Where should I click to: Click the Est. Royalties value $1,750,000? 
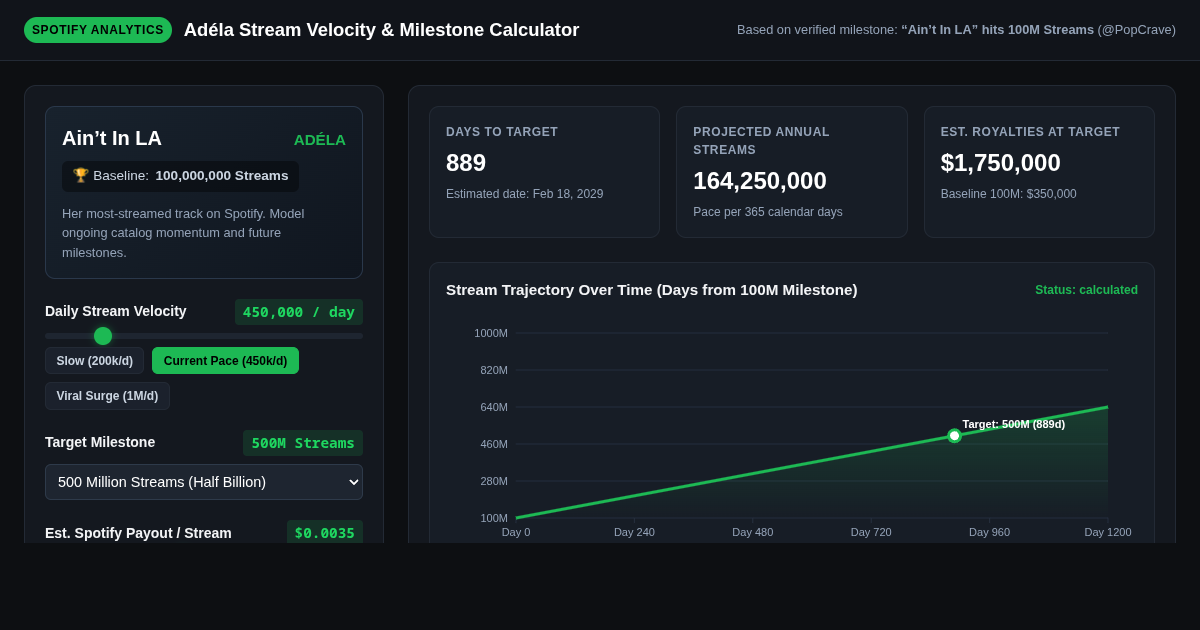coord(1001,163)
